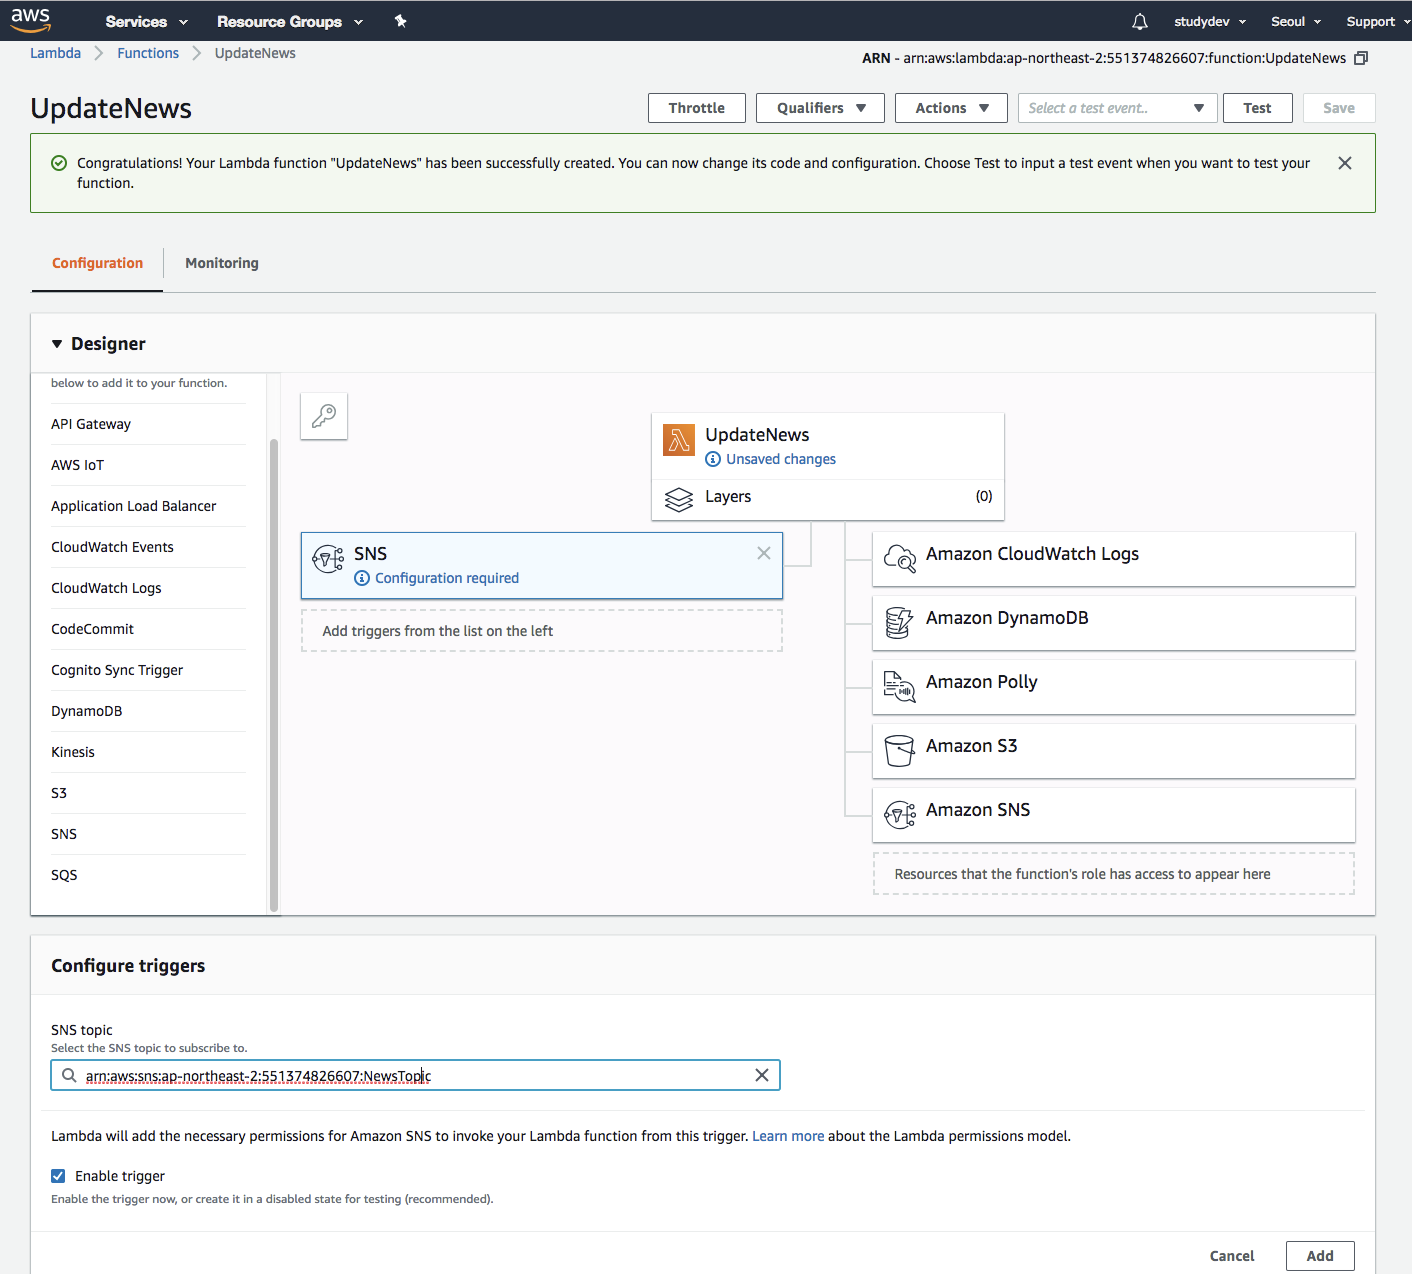Switch to the Monitoring tab
Image resolution: width=1412 pixels, height=1274 pixels.
click(222, 263)
